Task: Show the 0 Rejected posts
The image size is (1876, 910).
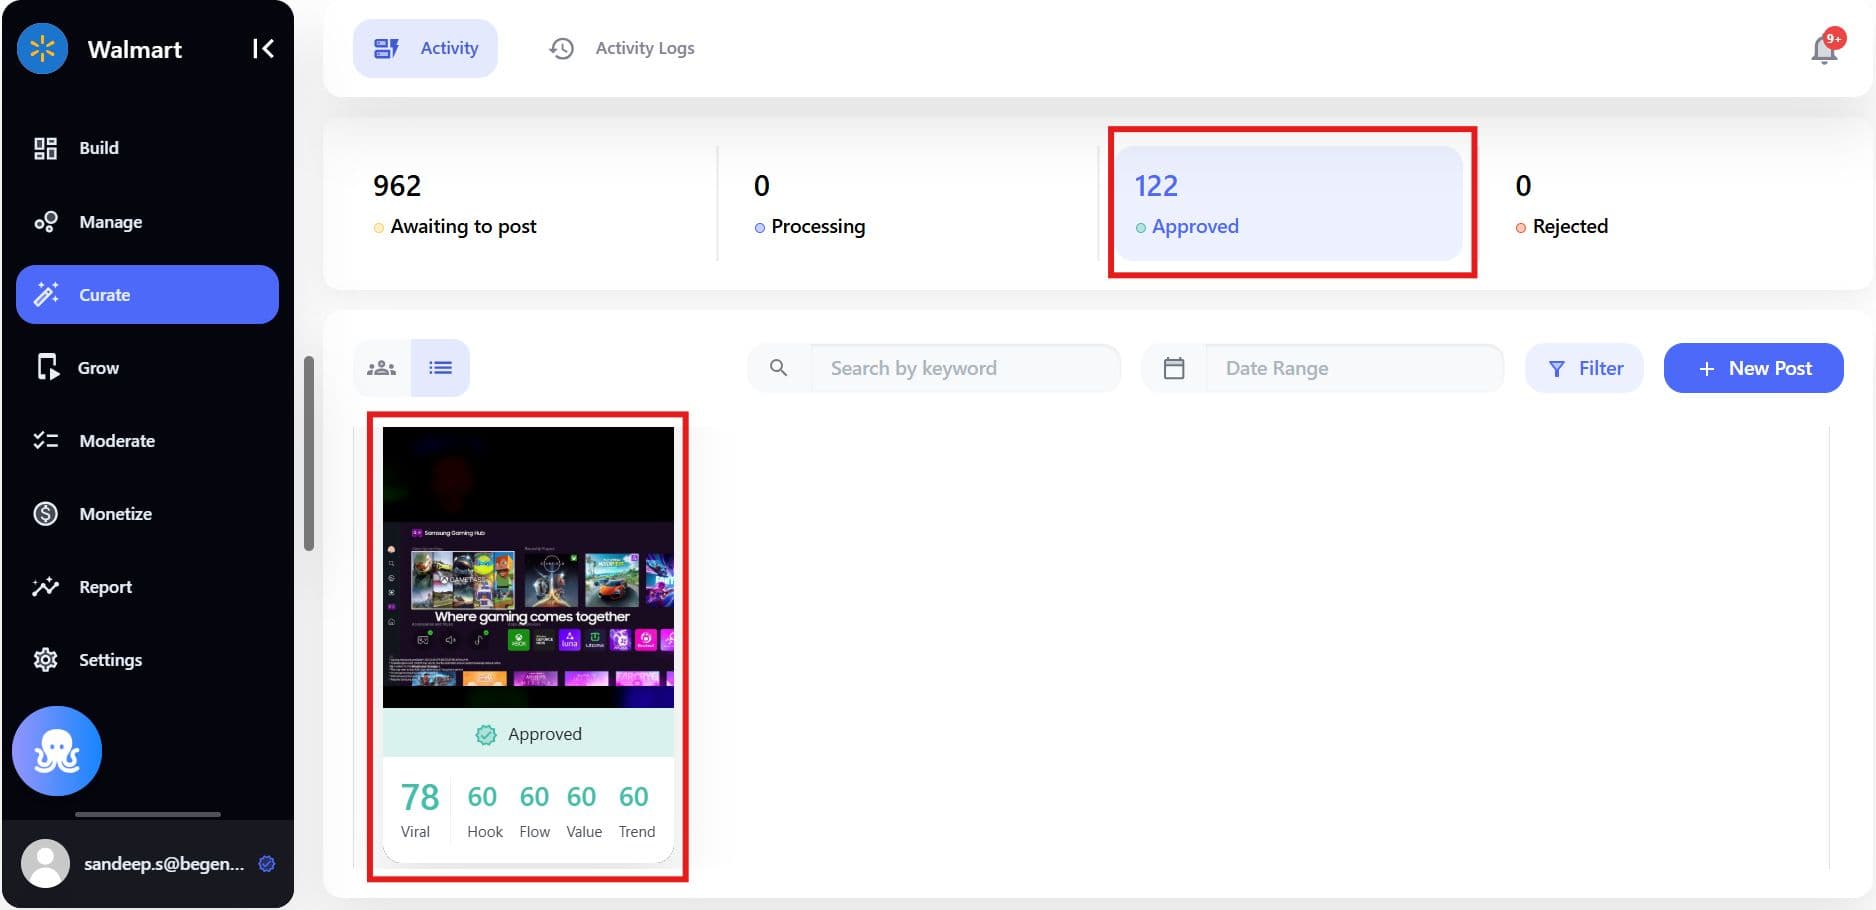Action: (1670, 204)
